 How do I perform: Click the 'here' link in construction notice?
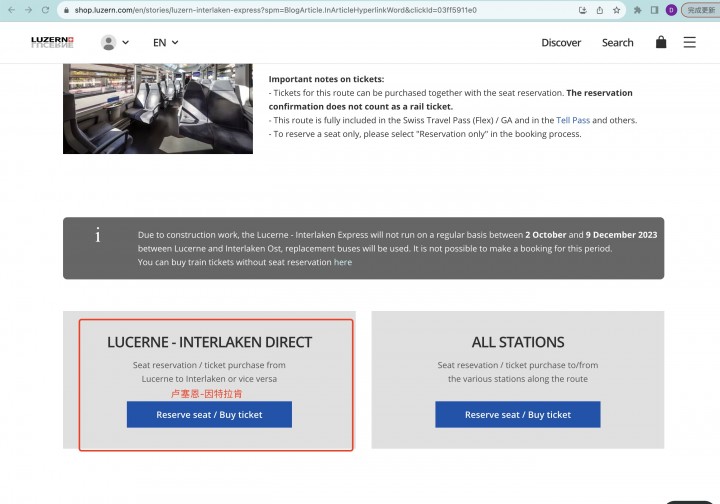pyautogui.click(x=343, y=262)
